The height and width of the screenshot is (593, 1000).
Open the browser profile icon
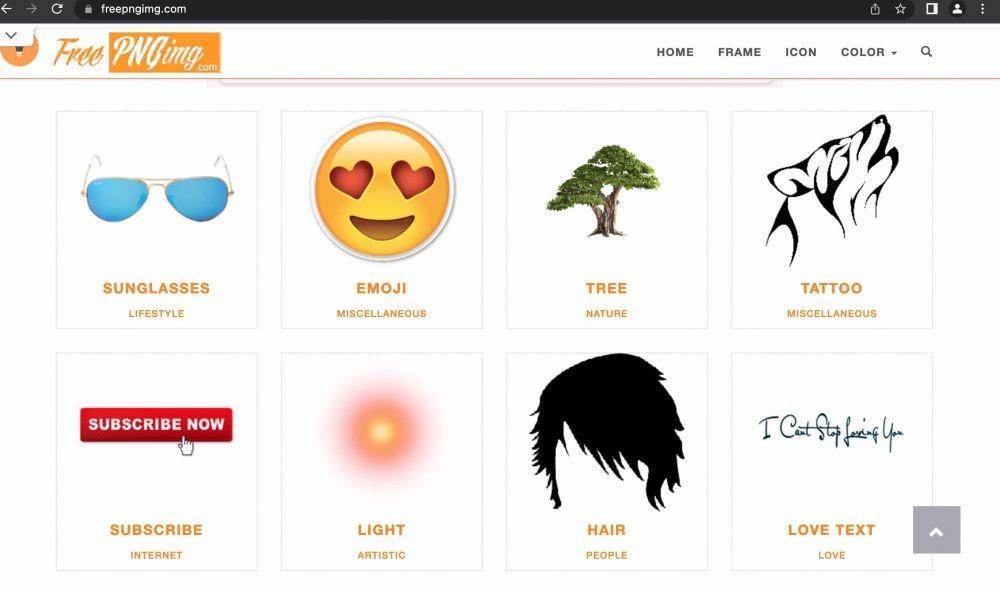click(x=957, y=9)
